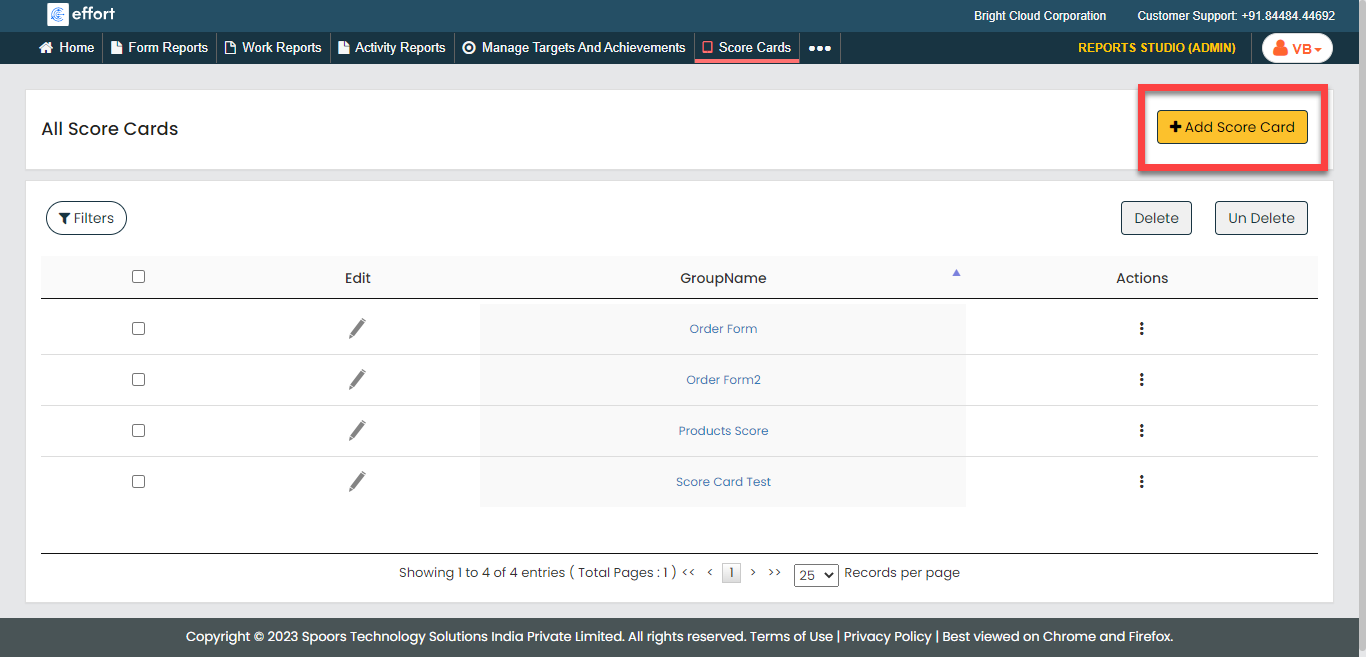This screenshot has height=657, width=1366.
Task: Sort by GroupName using the arrow
Action: click(956, 272)
